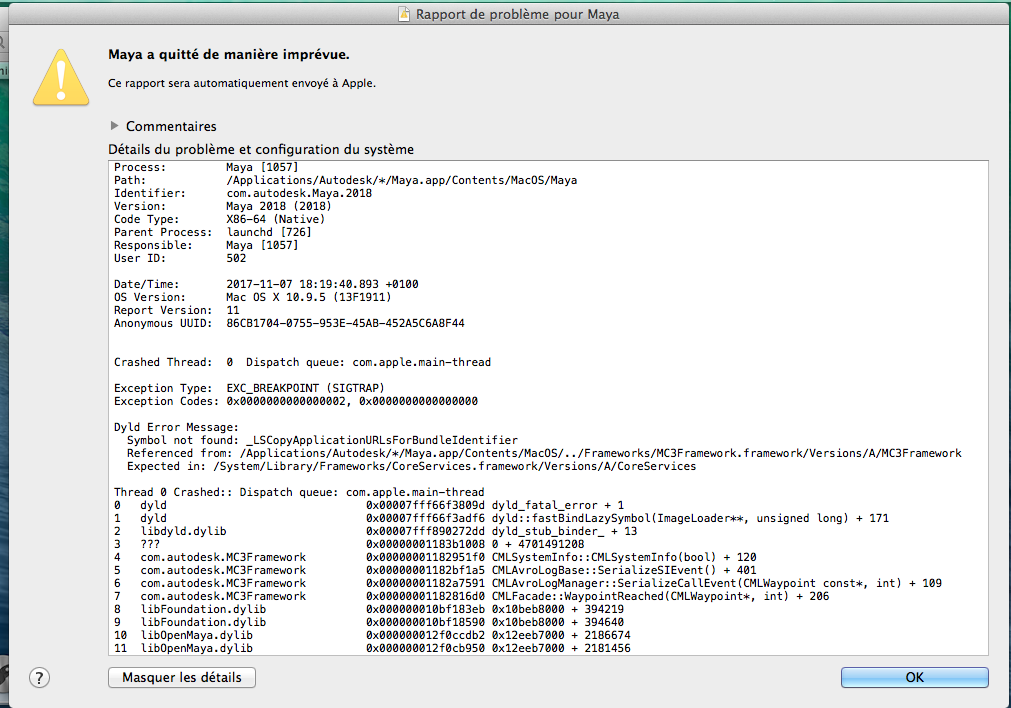
Task: Click frame 6 'CMLAvroLogManager::SerializeCallEvent'
Action: pos(528,583)
